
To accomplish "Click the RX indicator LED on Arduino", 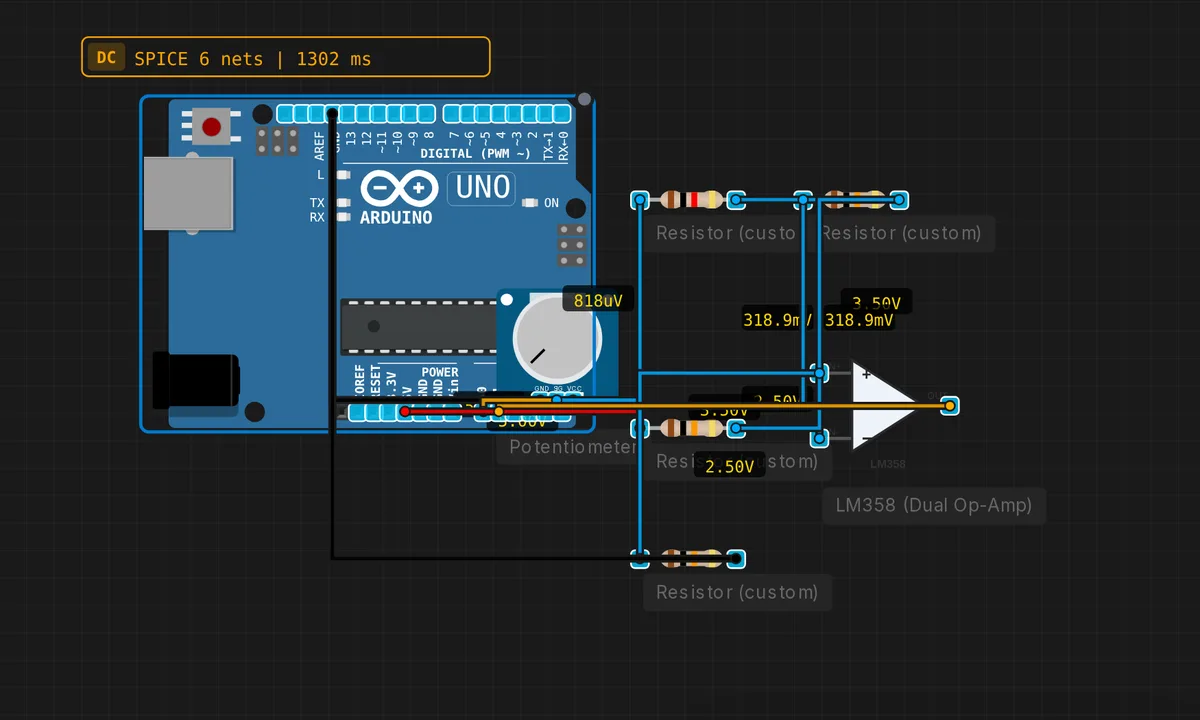I will 344,216.
